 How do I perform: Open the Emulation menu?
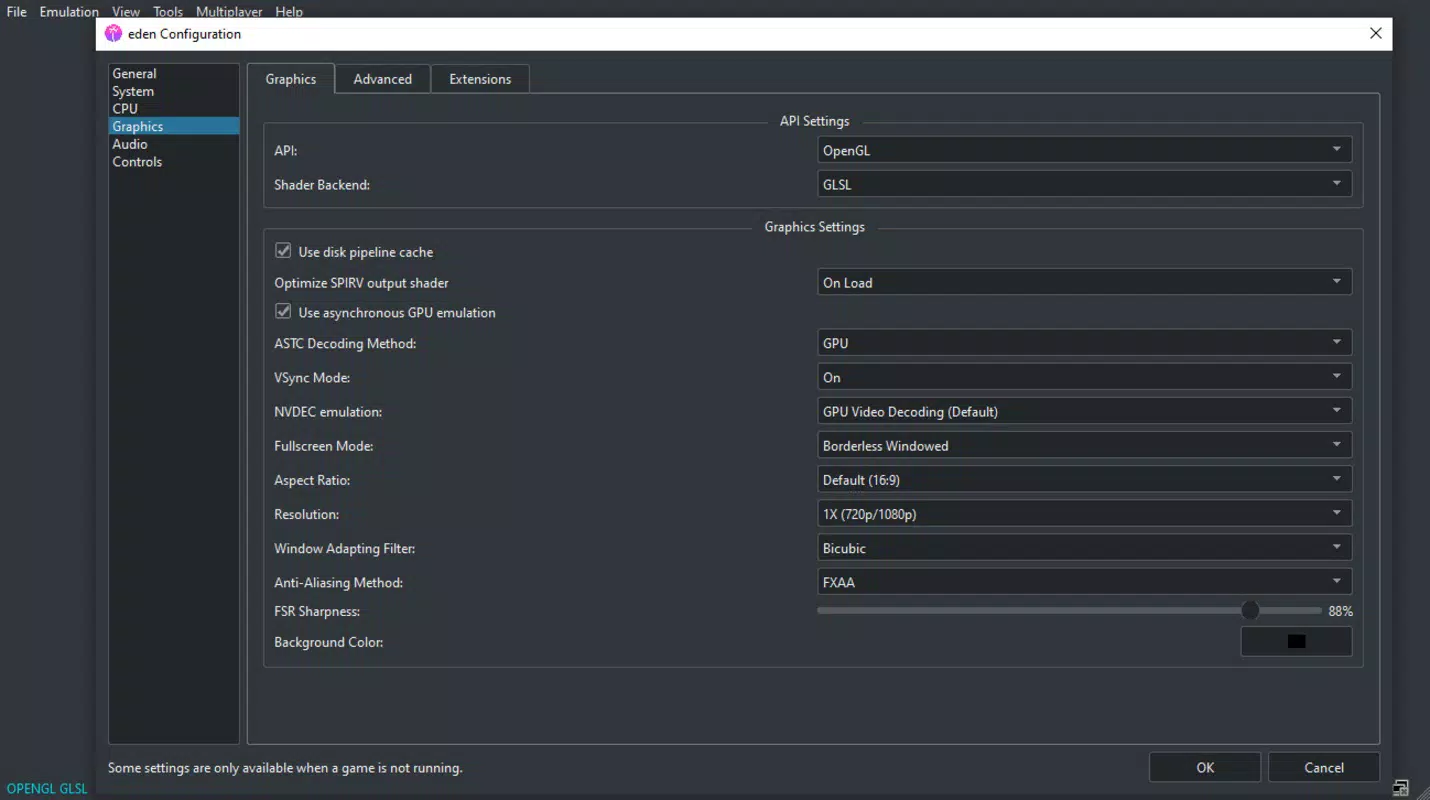coord(69,12)
